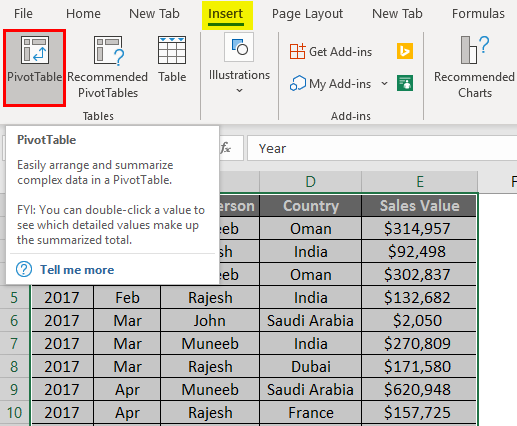Click the Dubai cell
Viewport: 517px width, 426px height.
pyautogui.click(x=311, y=366)
